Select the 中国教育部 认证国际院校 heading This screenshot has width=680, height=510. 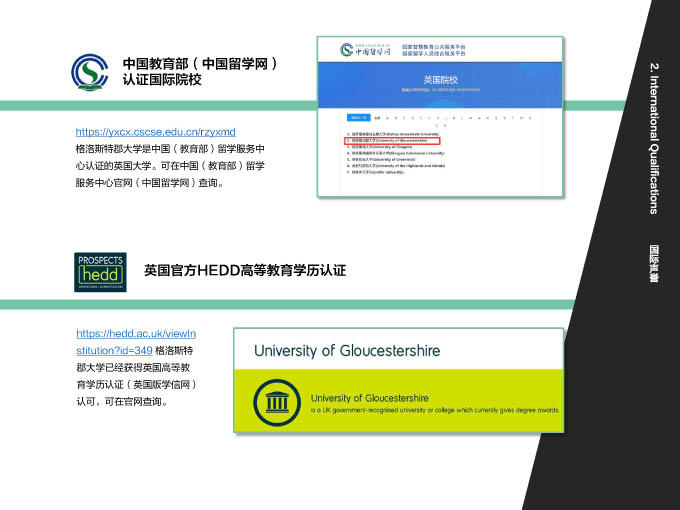[198, 71]
